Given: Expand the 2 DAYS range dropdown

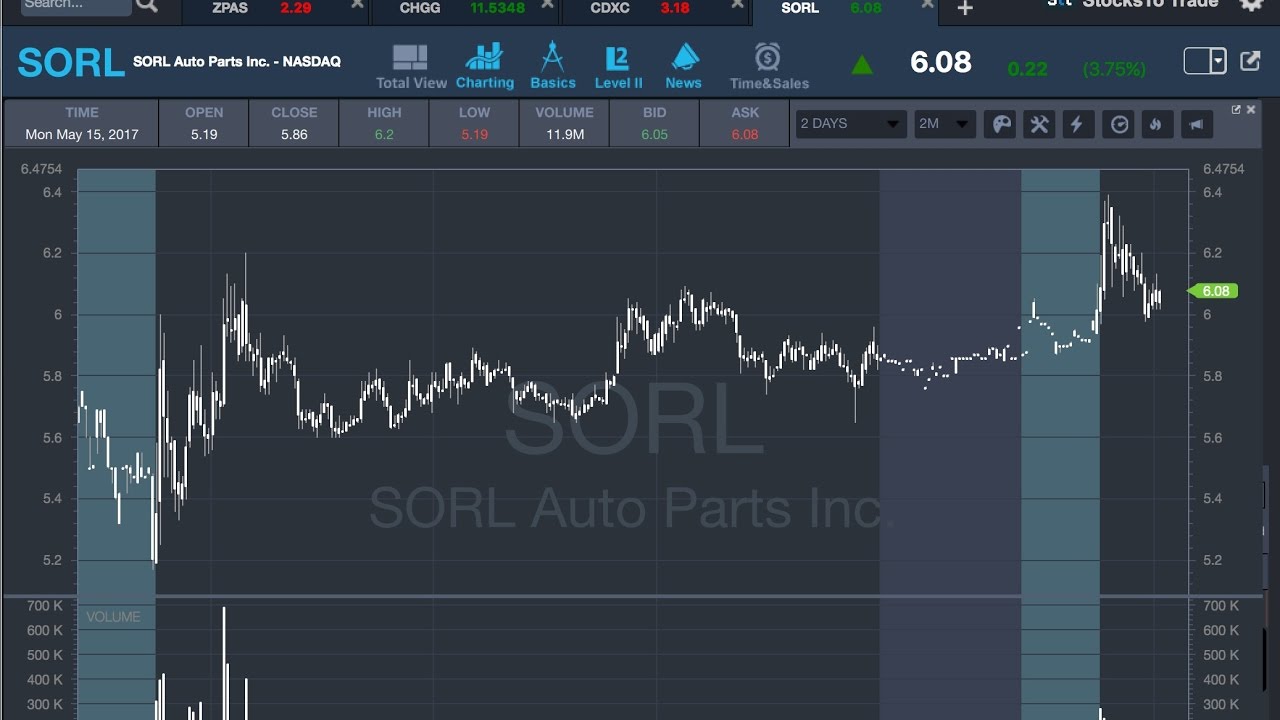Looking at the screenshot, I should point(851,124).
